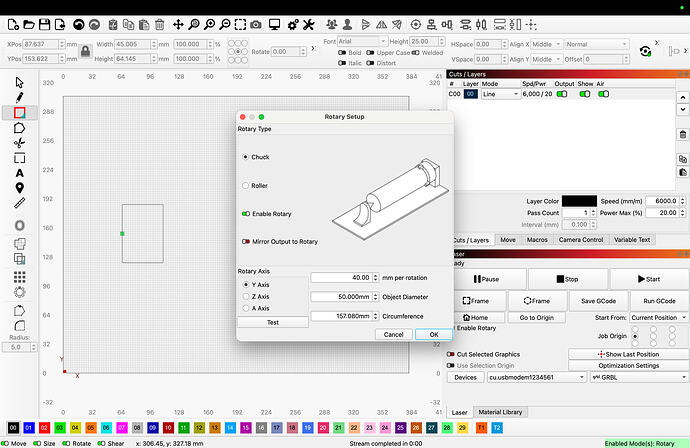The height and width of the screenshot is (448, 690).
Task: Toggle Mirror Output to Rotary
Action: 246,242
